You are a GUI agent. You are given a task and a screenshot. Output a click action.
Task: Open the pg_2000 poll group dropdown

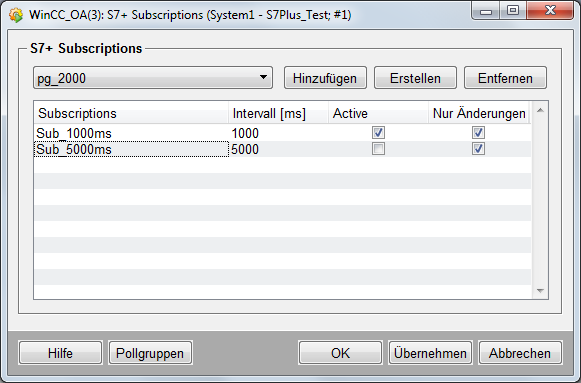(153, 78)
